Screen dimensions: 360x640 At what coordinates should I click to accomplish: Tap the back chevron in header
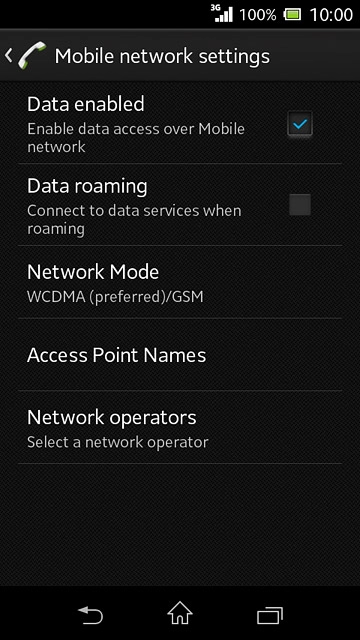[9, 55]
